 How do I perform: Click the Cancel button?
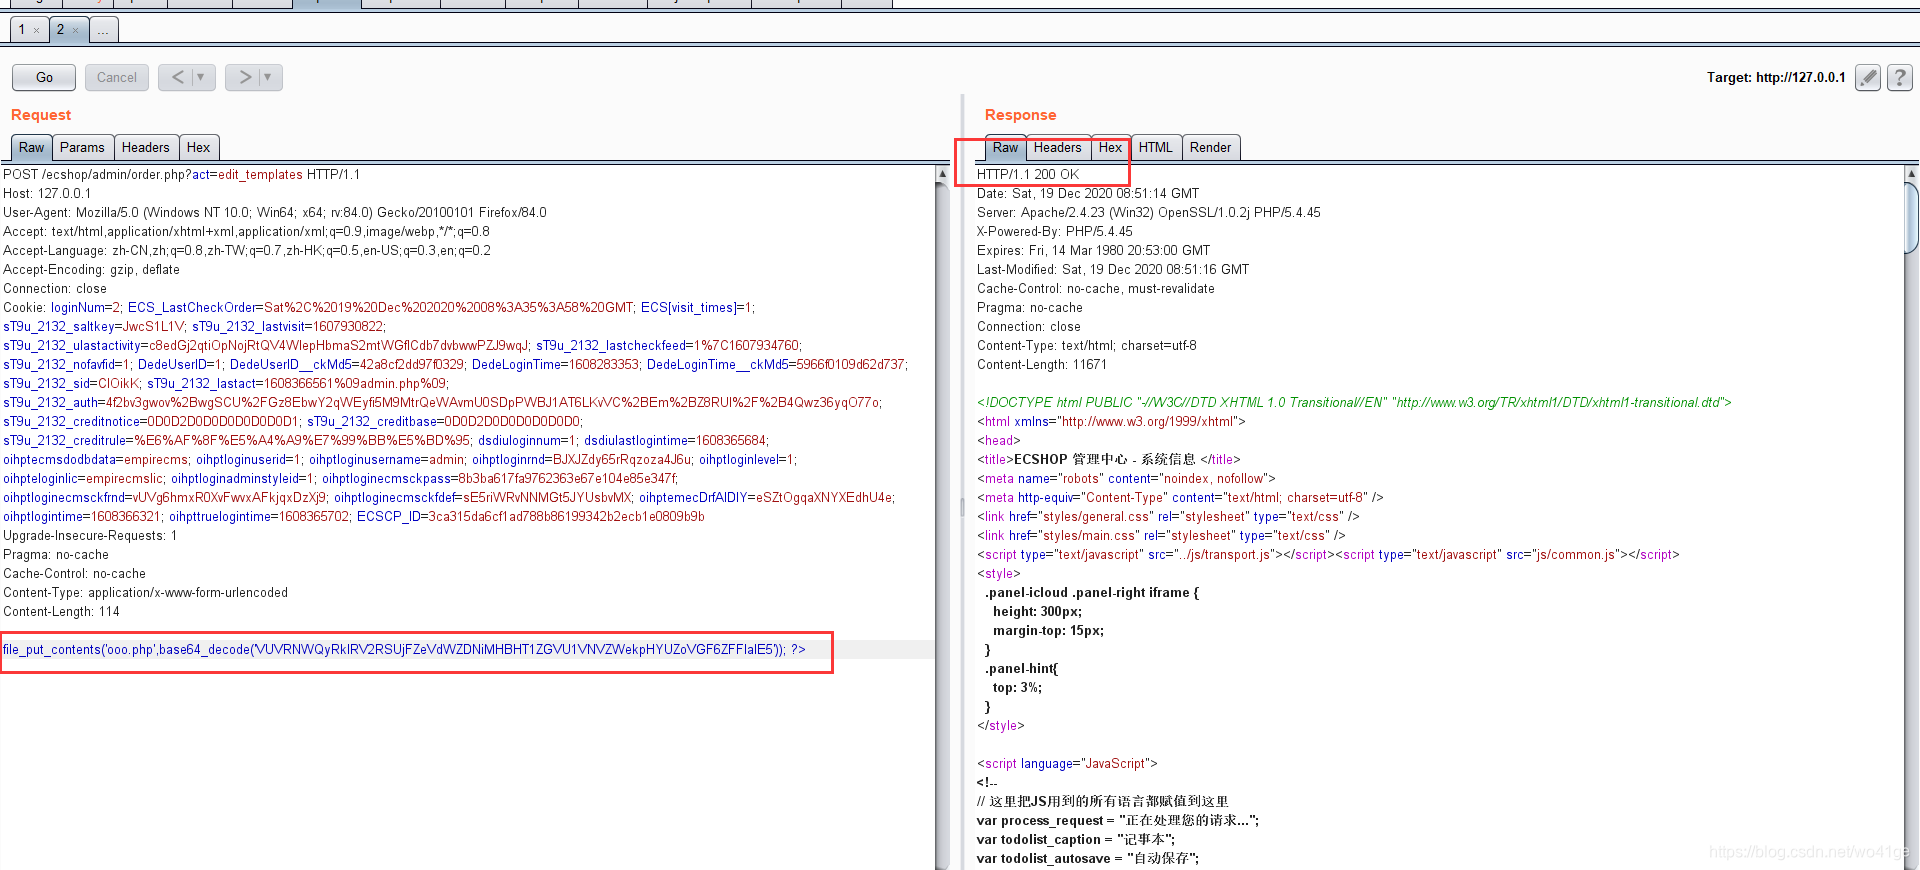117,77
